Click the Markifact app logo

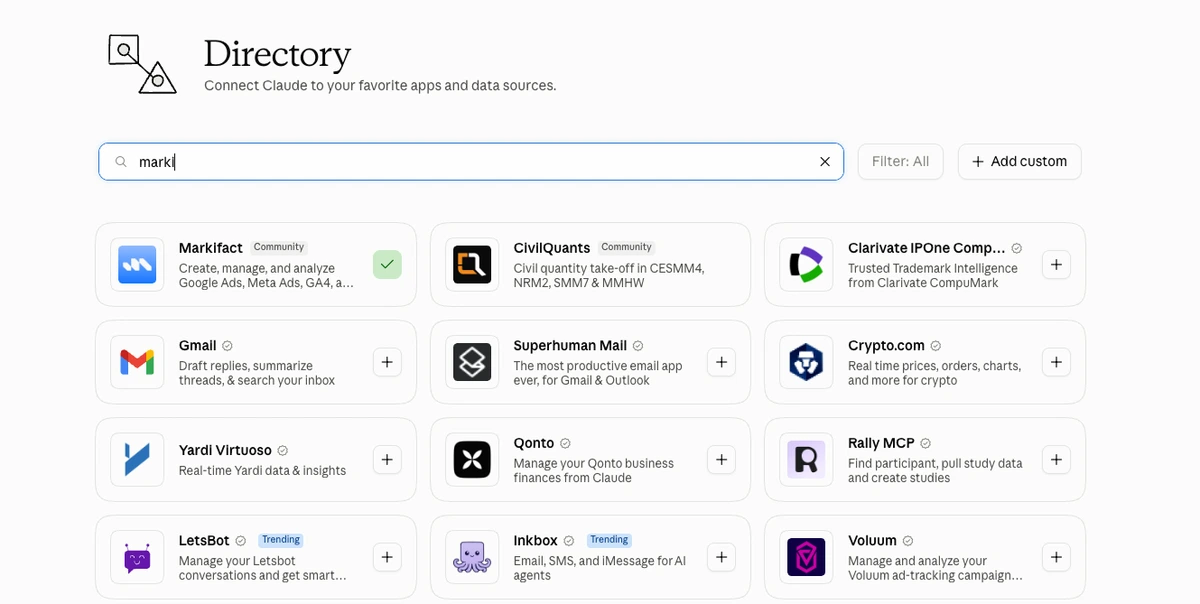point(137,265)
